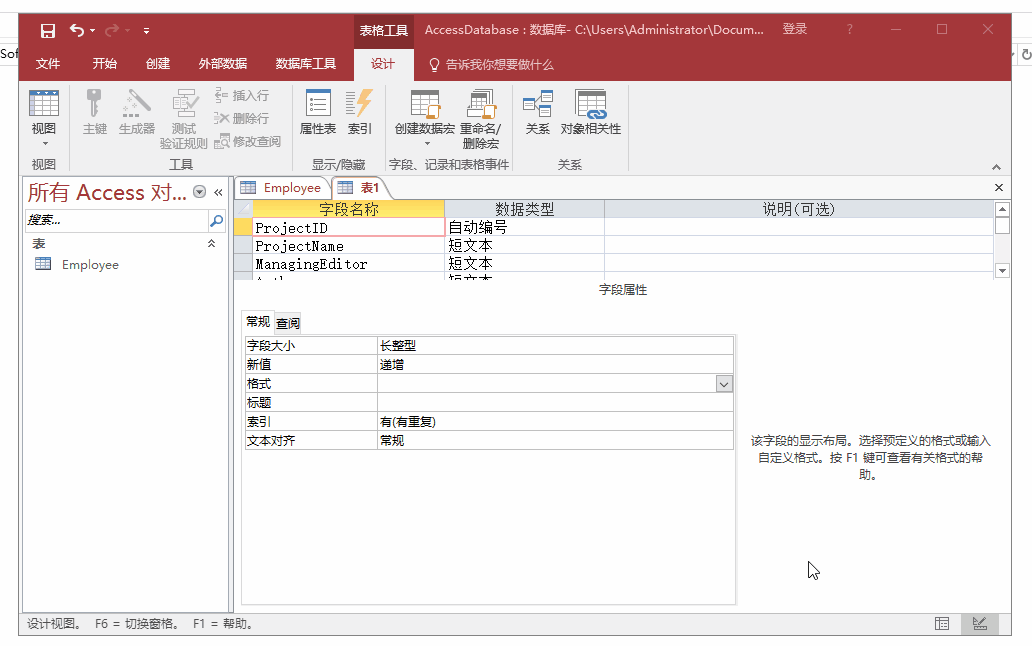The image size is (1032, 646).
Task: Expand the 格式 format dropdown arrow
Action: tap(724, 384)
